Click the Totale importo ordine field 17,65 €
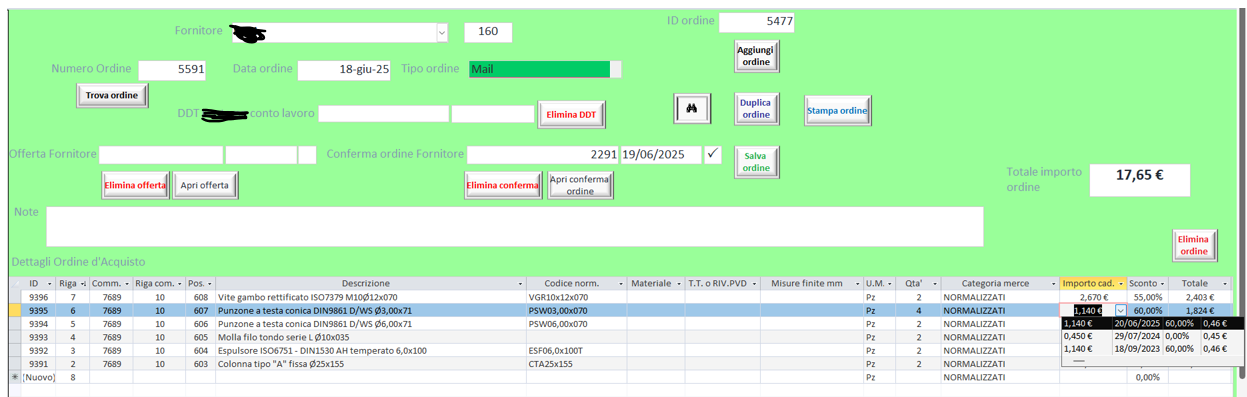1247x397 pixels. pyautogui.click(x=1140, y=179)
